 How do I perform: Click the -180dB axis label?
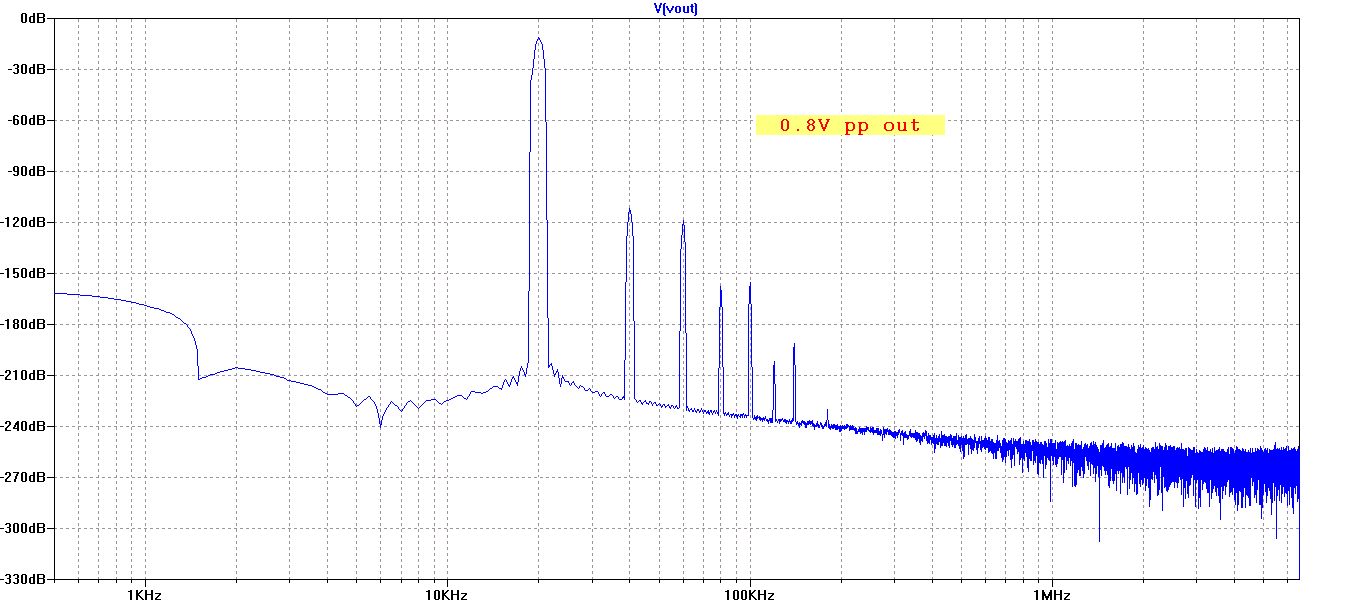(x=25, y=324)
